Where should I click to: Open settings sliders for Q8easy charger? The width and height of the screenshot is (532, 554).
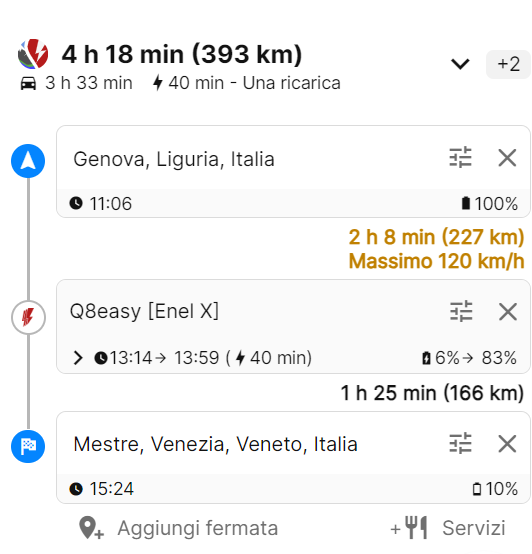(461, 311)
